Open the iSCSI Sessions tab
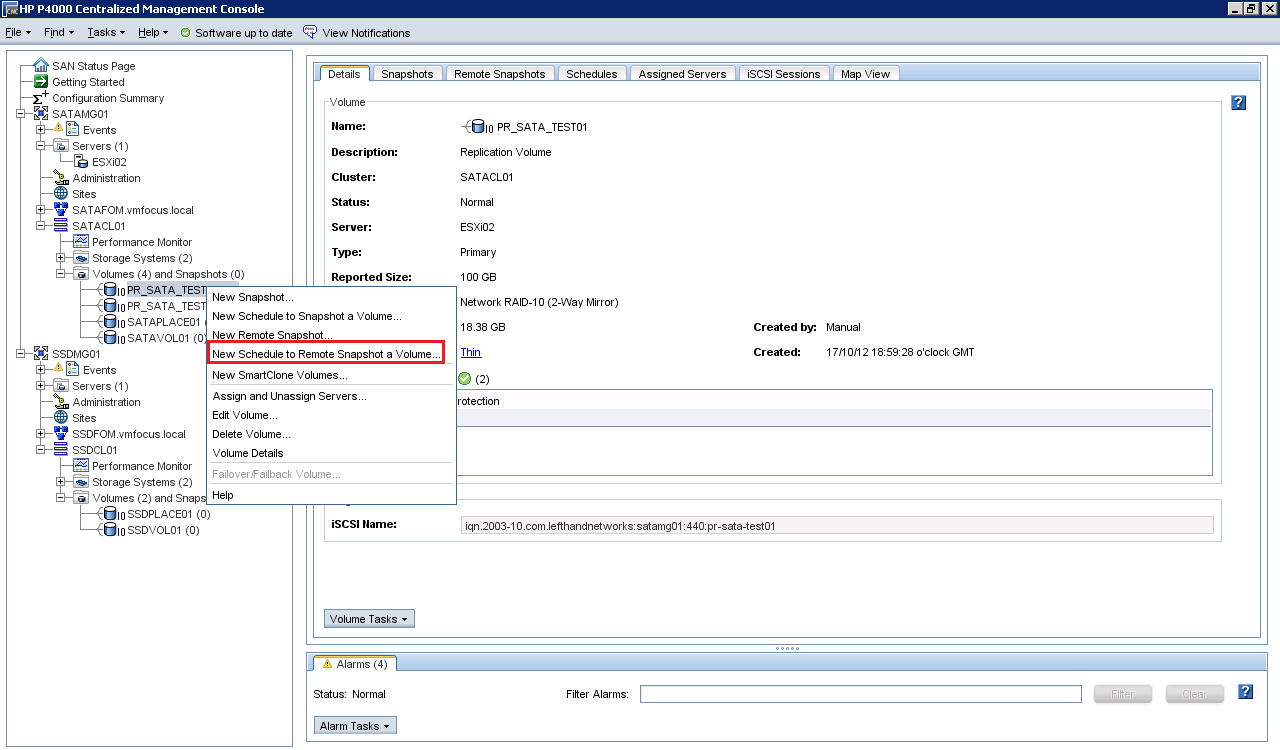1280x750 pixels. (783, 74)
